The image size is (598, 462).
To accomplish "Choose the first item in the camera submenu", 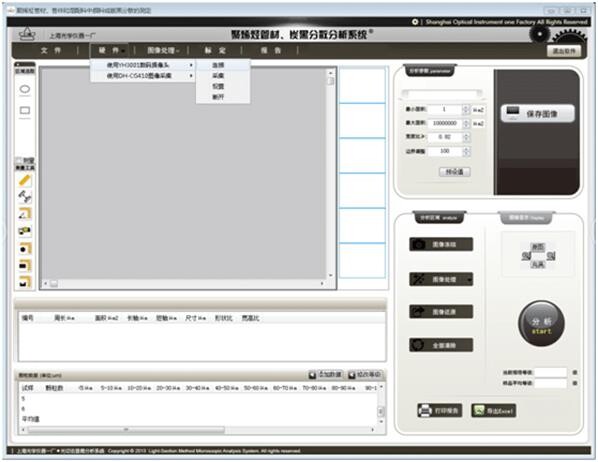I will coord(223,65).
